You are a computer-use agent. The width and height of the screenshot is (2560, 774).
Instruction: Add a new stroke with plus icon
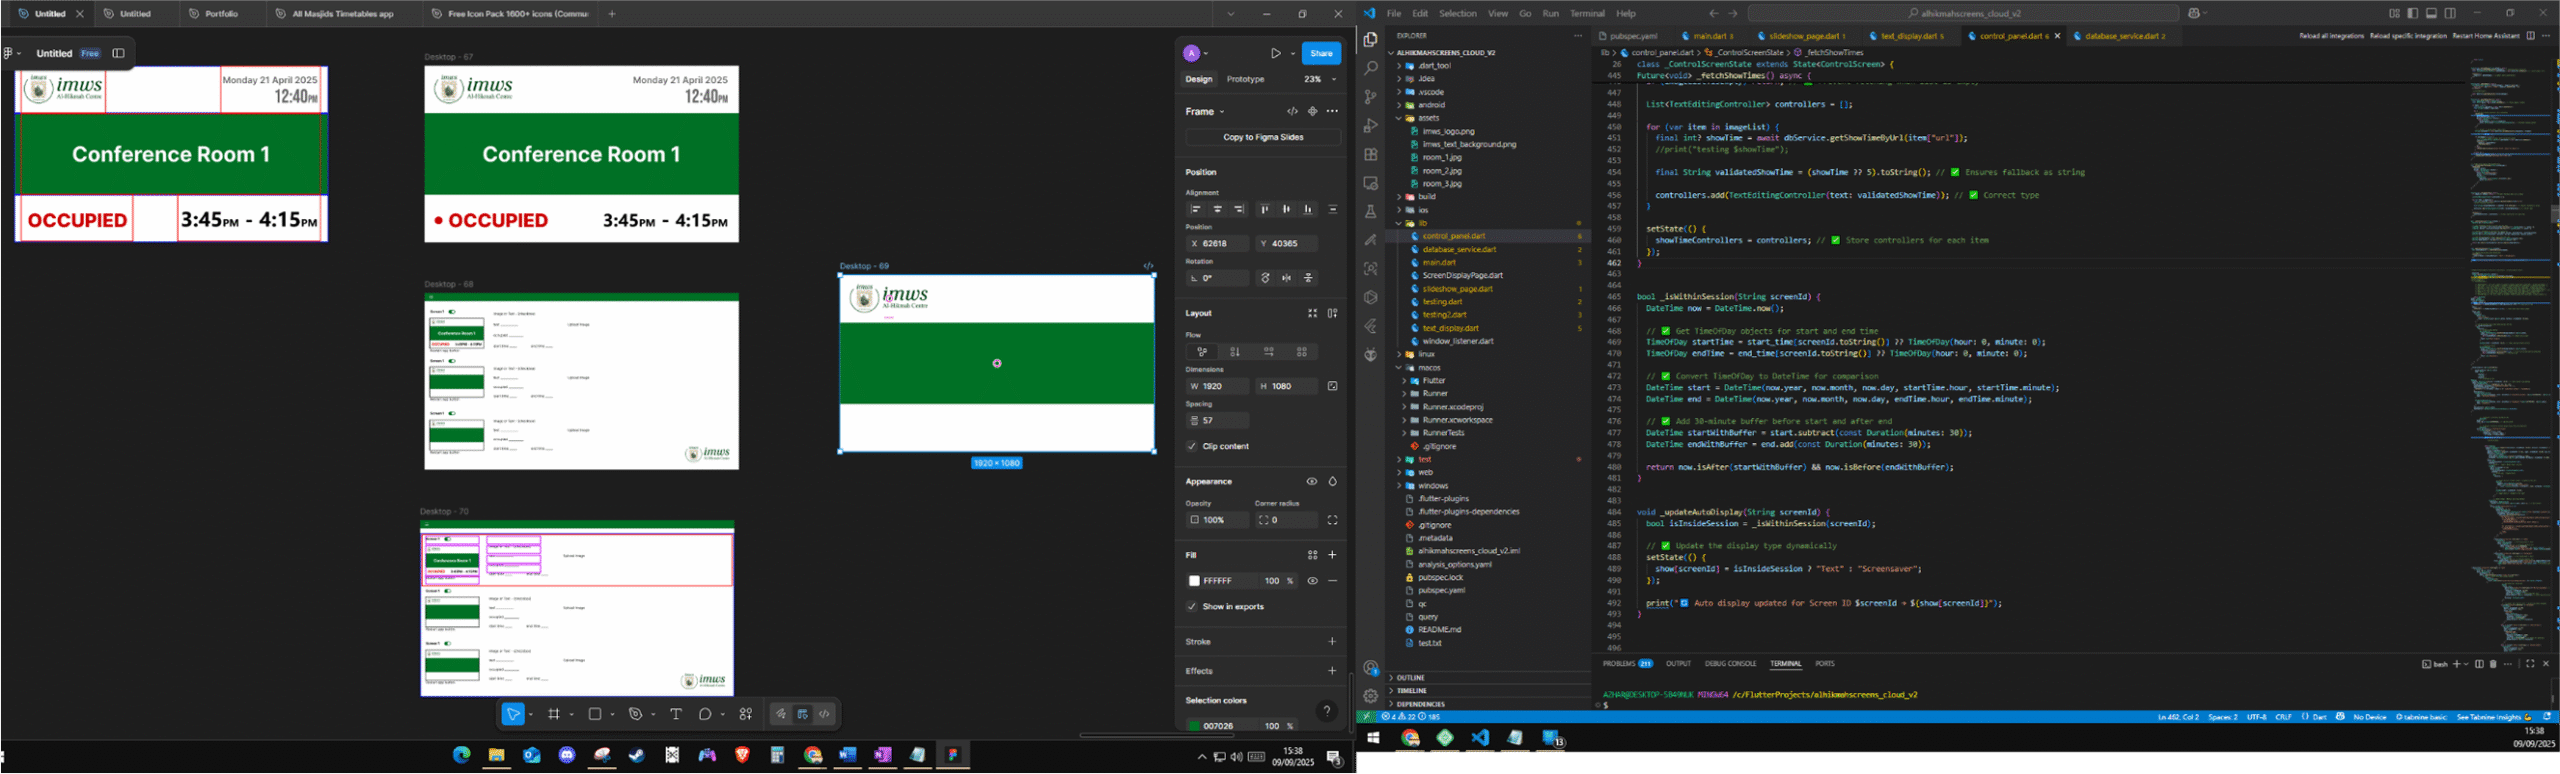pyautogui.click(x=1332, y=642)
